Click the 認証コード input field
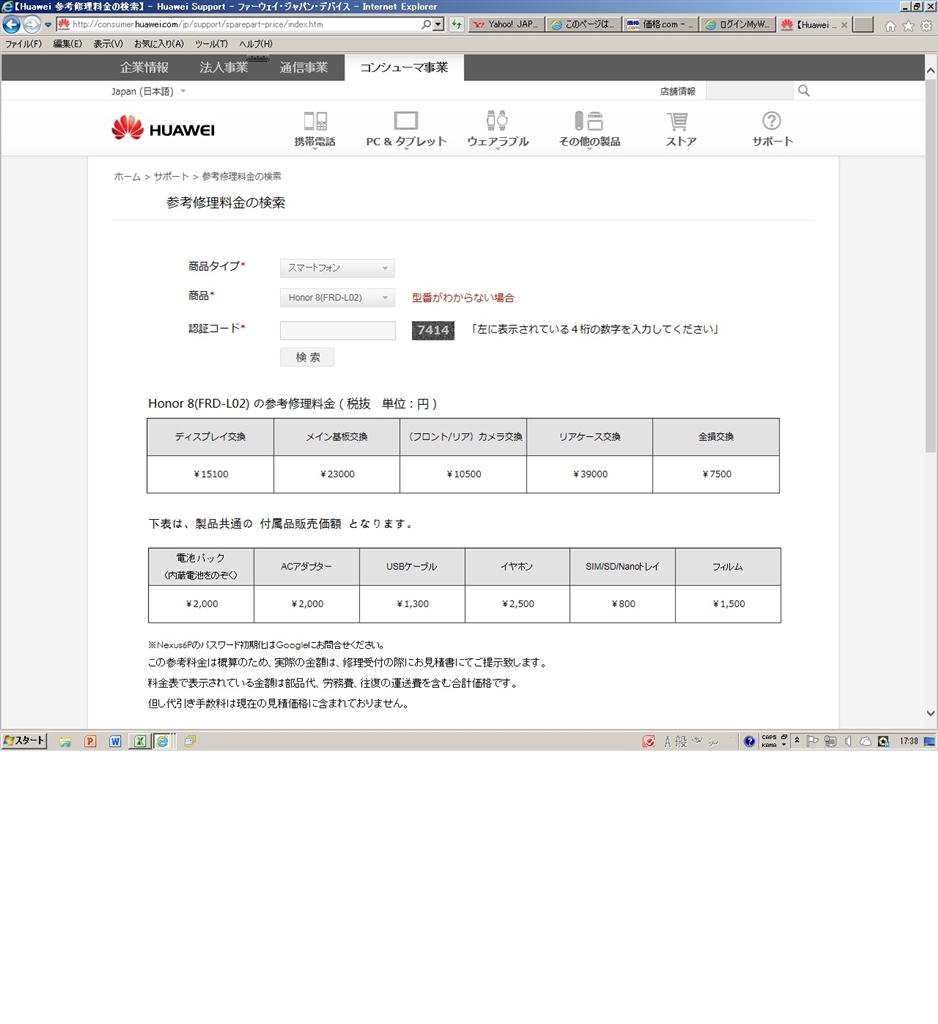This screenshot has width=938, height=1024. coord(338,330)
